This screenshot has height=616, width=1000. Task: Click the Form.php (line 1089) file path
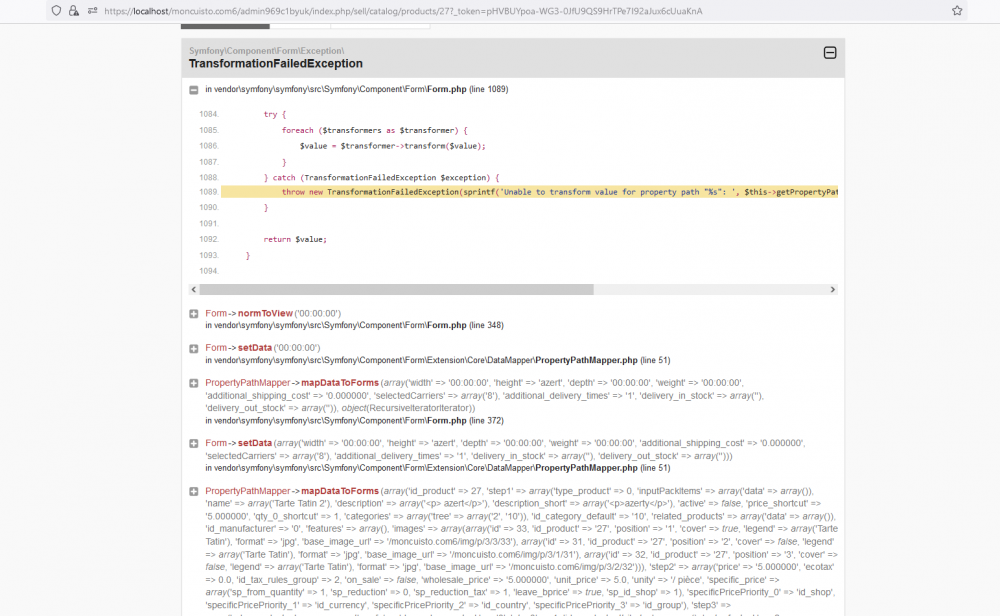pos(357,89)
